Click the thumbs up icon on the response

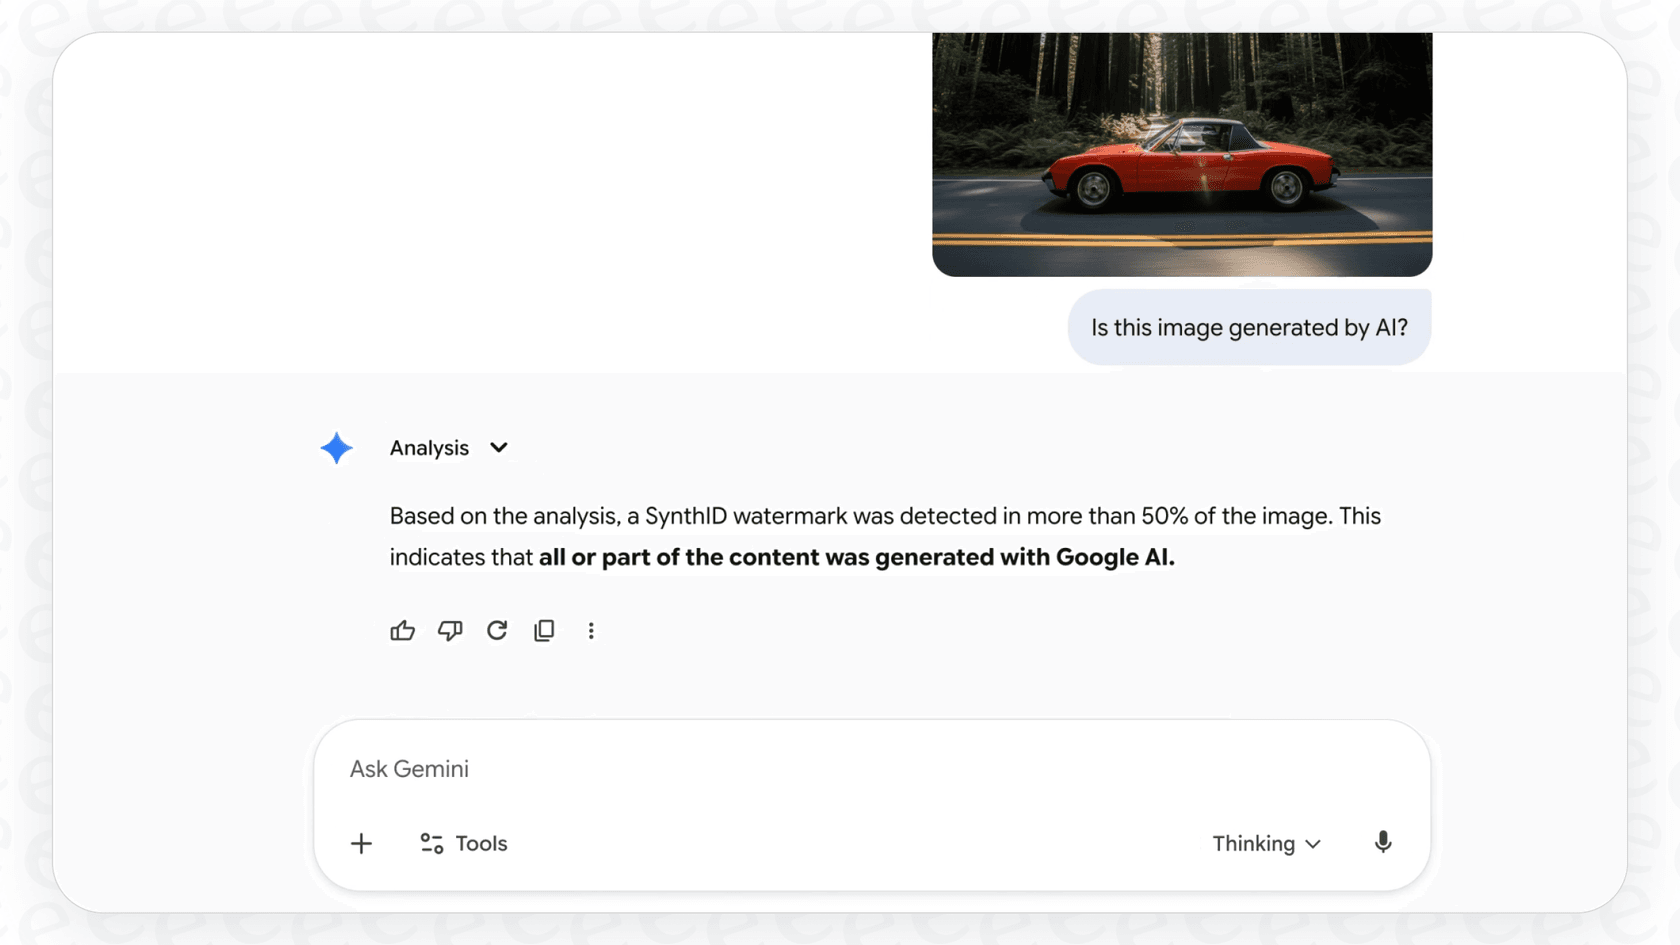(x=402, y=630)
